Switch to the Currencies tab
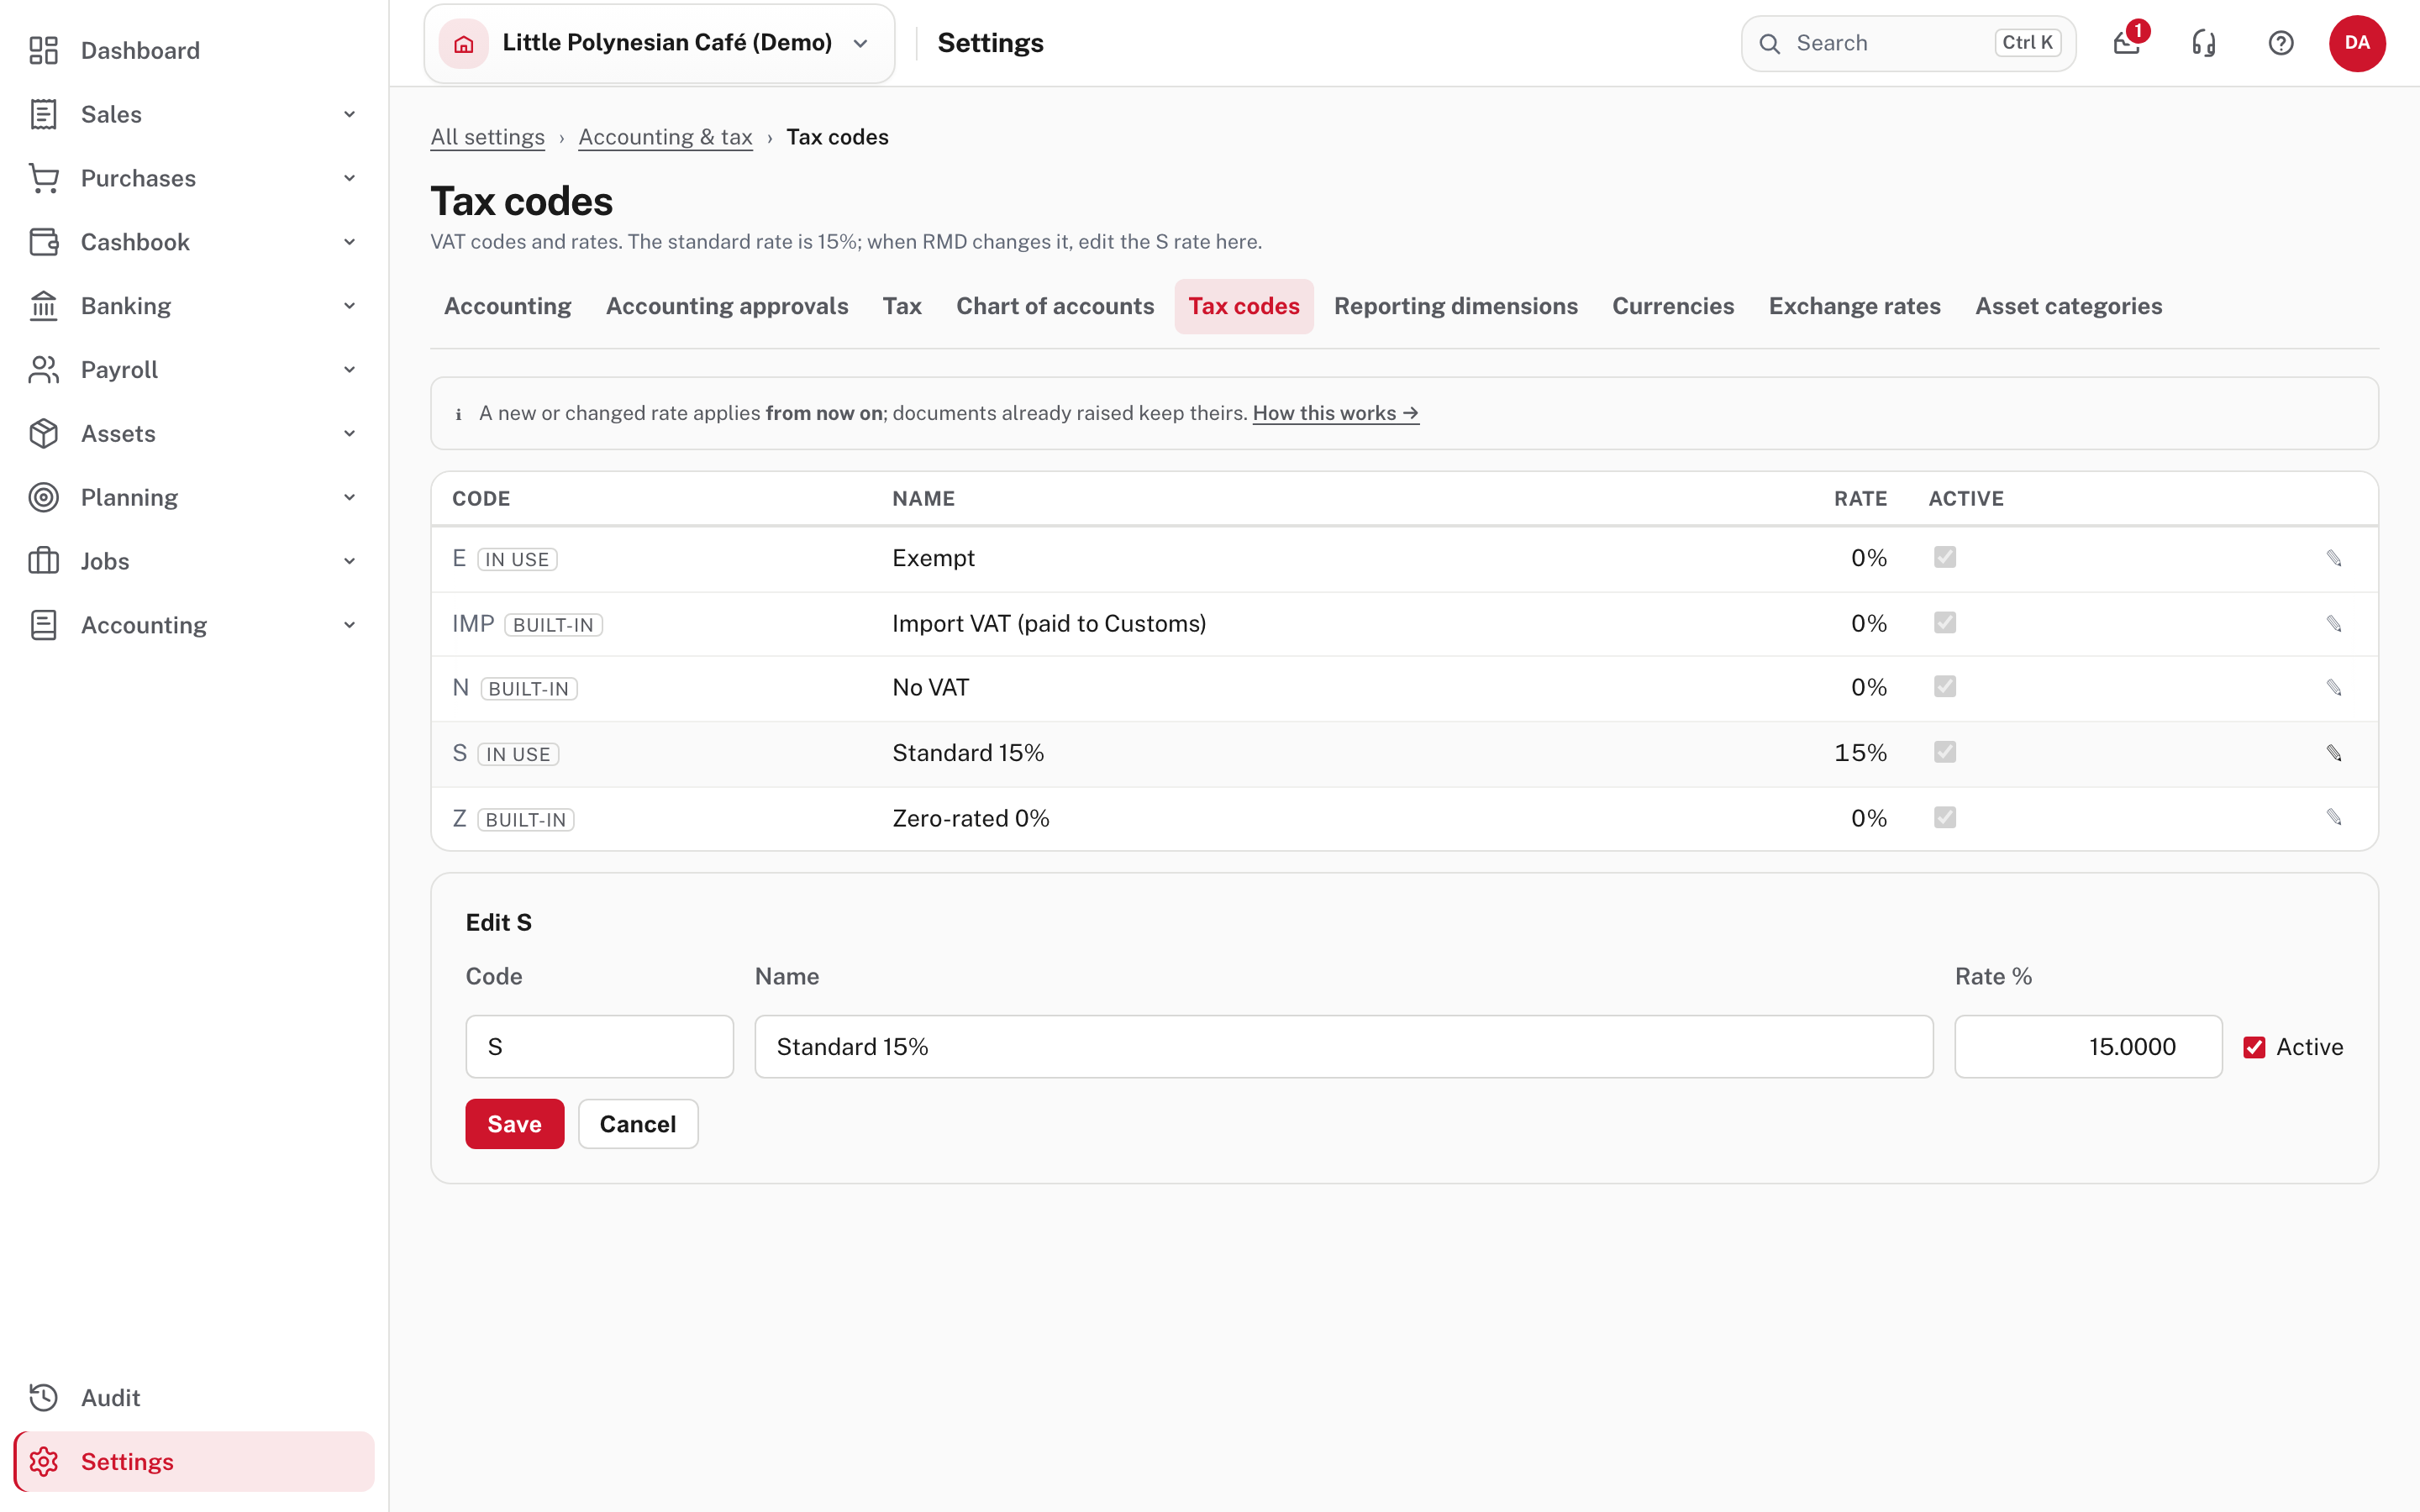The width and height of the screenshot is (2420, 1512). click(1673, 306)
